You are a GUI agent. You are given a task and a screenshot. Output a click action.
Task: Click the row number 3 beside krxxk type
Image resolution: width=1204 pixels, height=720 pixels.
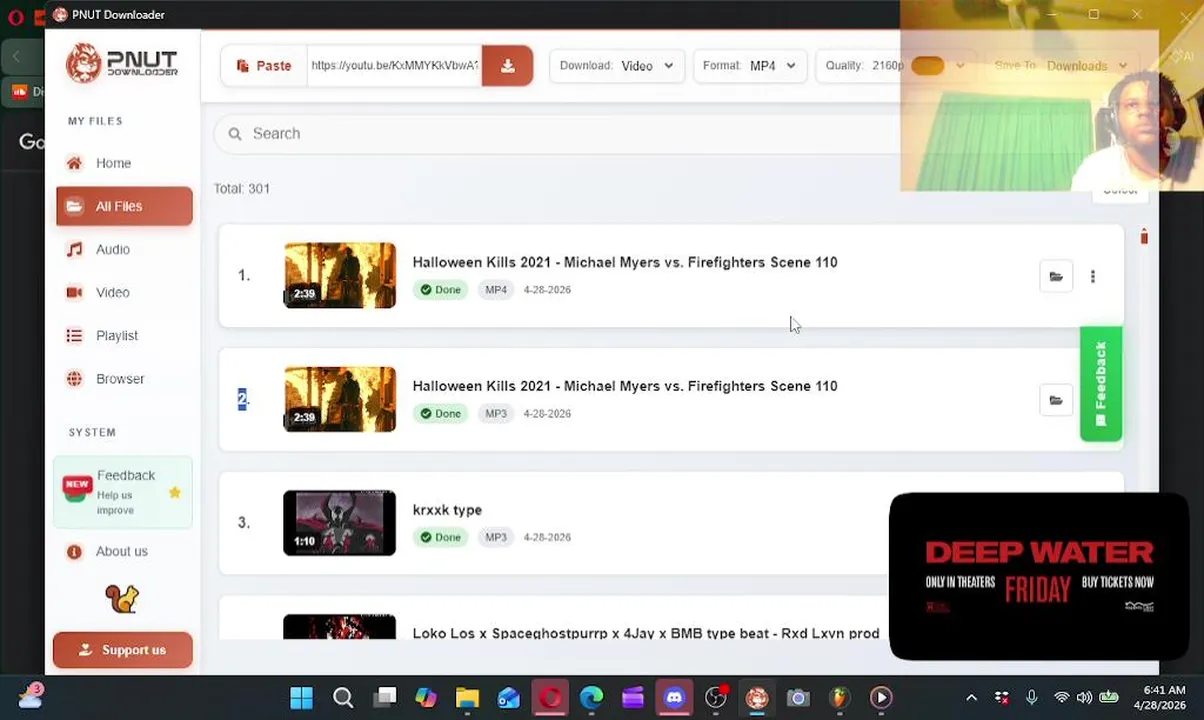[x=243, y=523]
